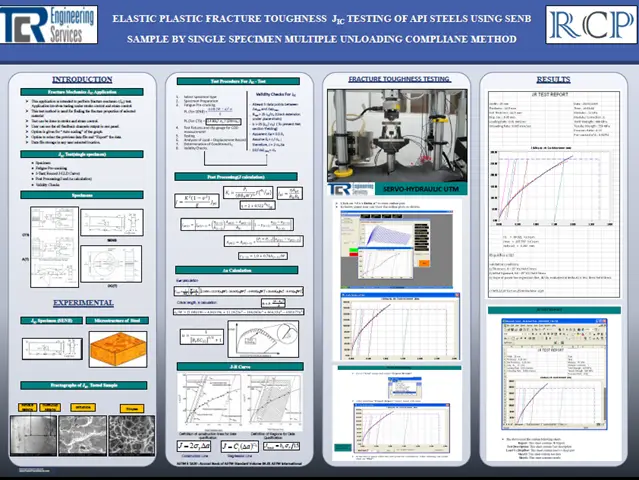Open the Excel JR test report screenshot
The image size is (639, 480).
coord(554,374)
